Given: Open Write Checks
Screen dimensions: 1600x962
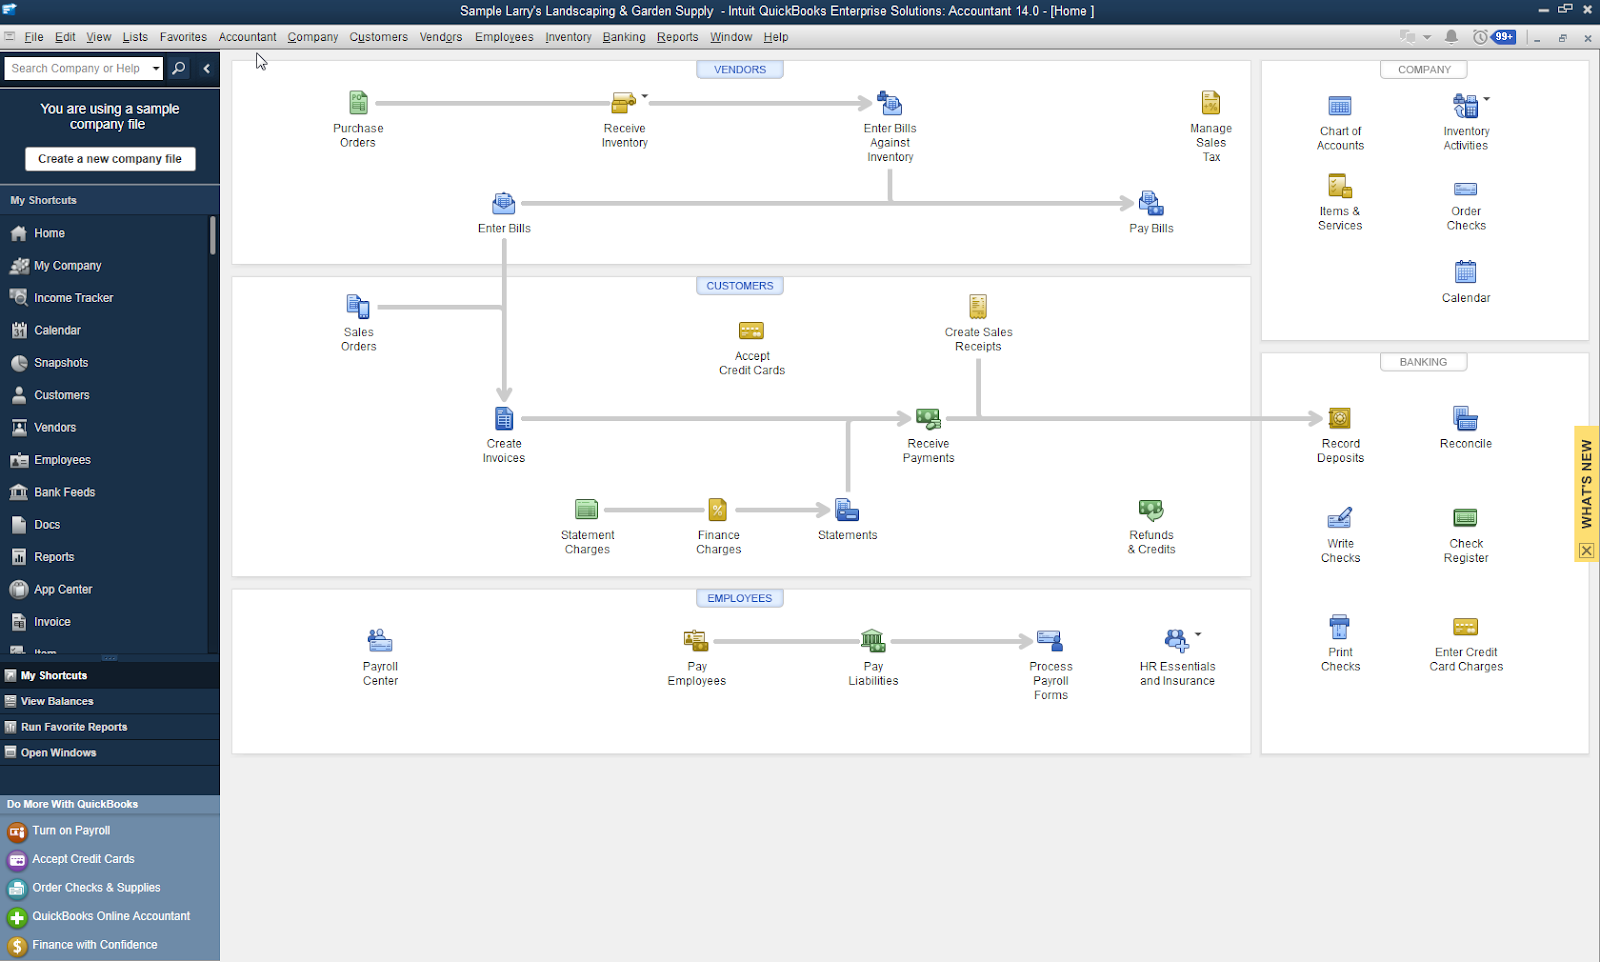Looking at the screenshot, I should coord(1340,518).
